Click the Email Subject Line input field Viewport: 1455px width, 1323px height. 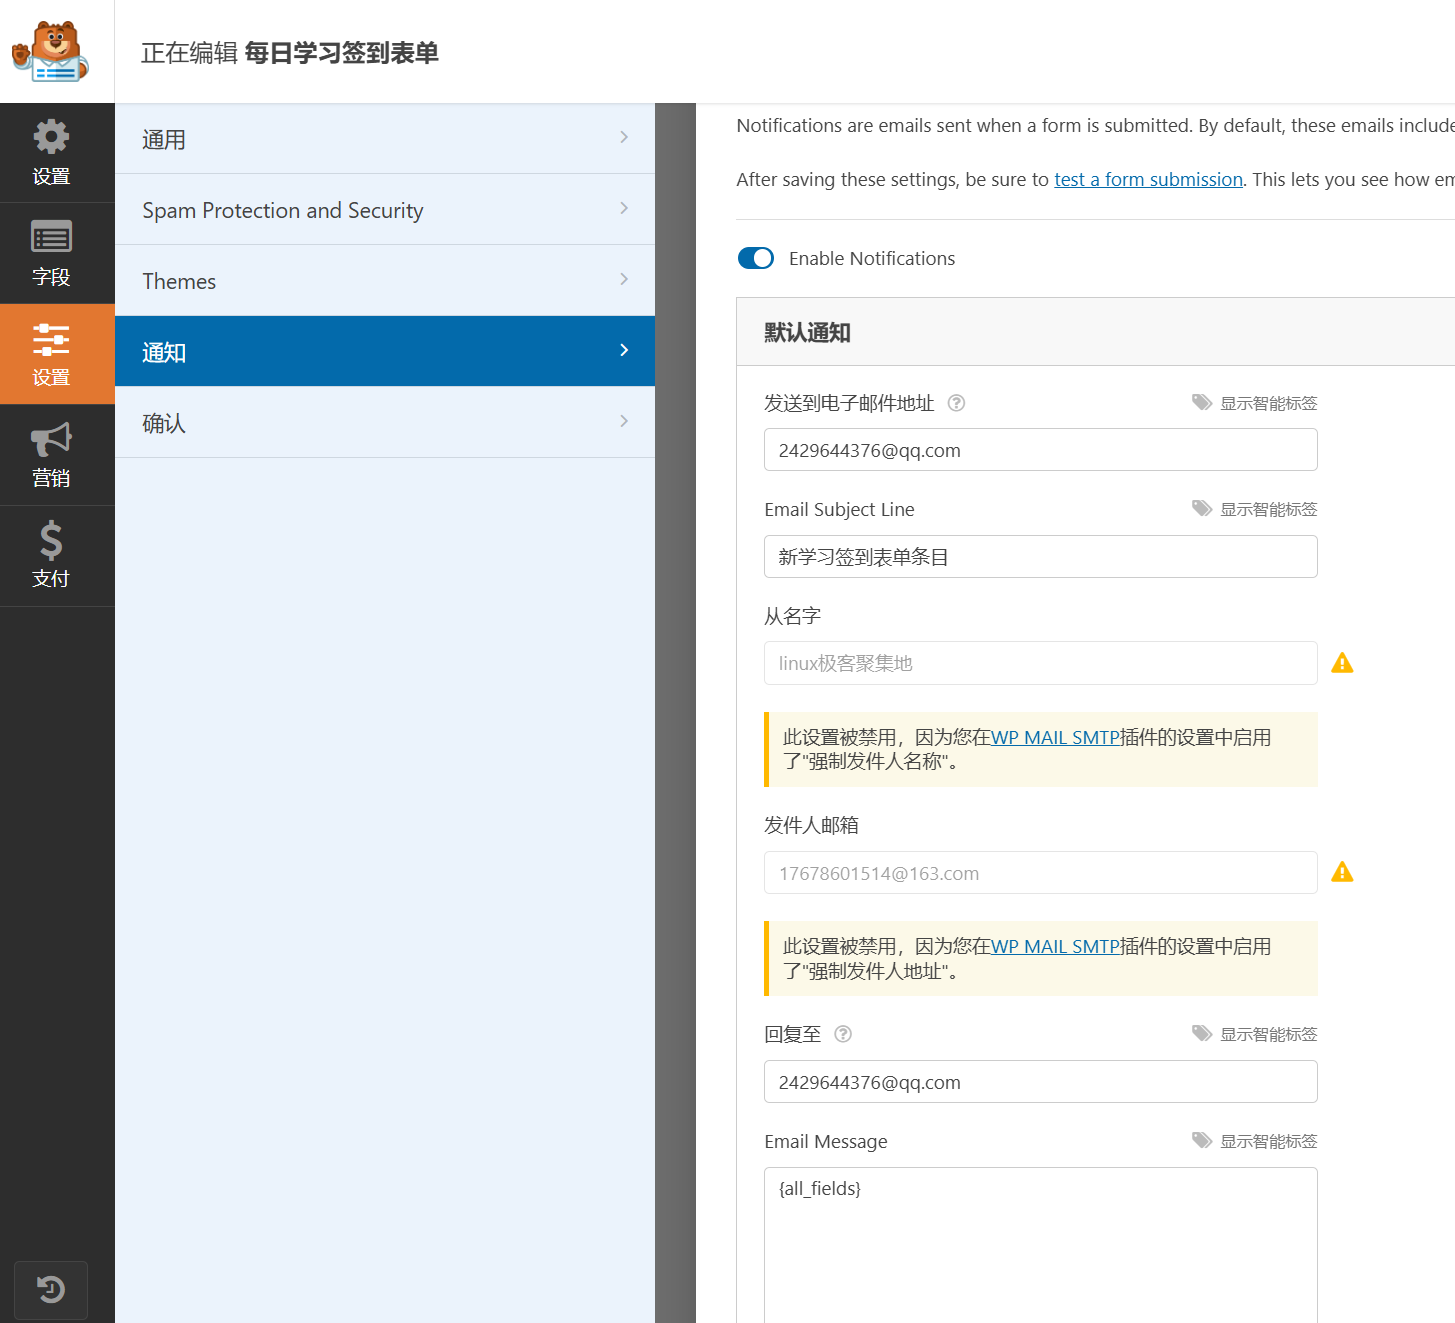click(x=1040, y=557)
